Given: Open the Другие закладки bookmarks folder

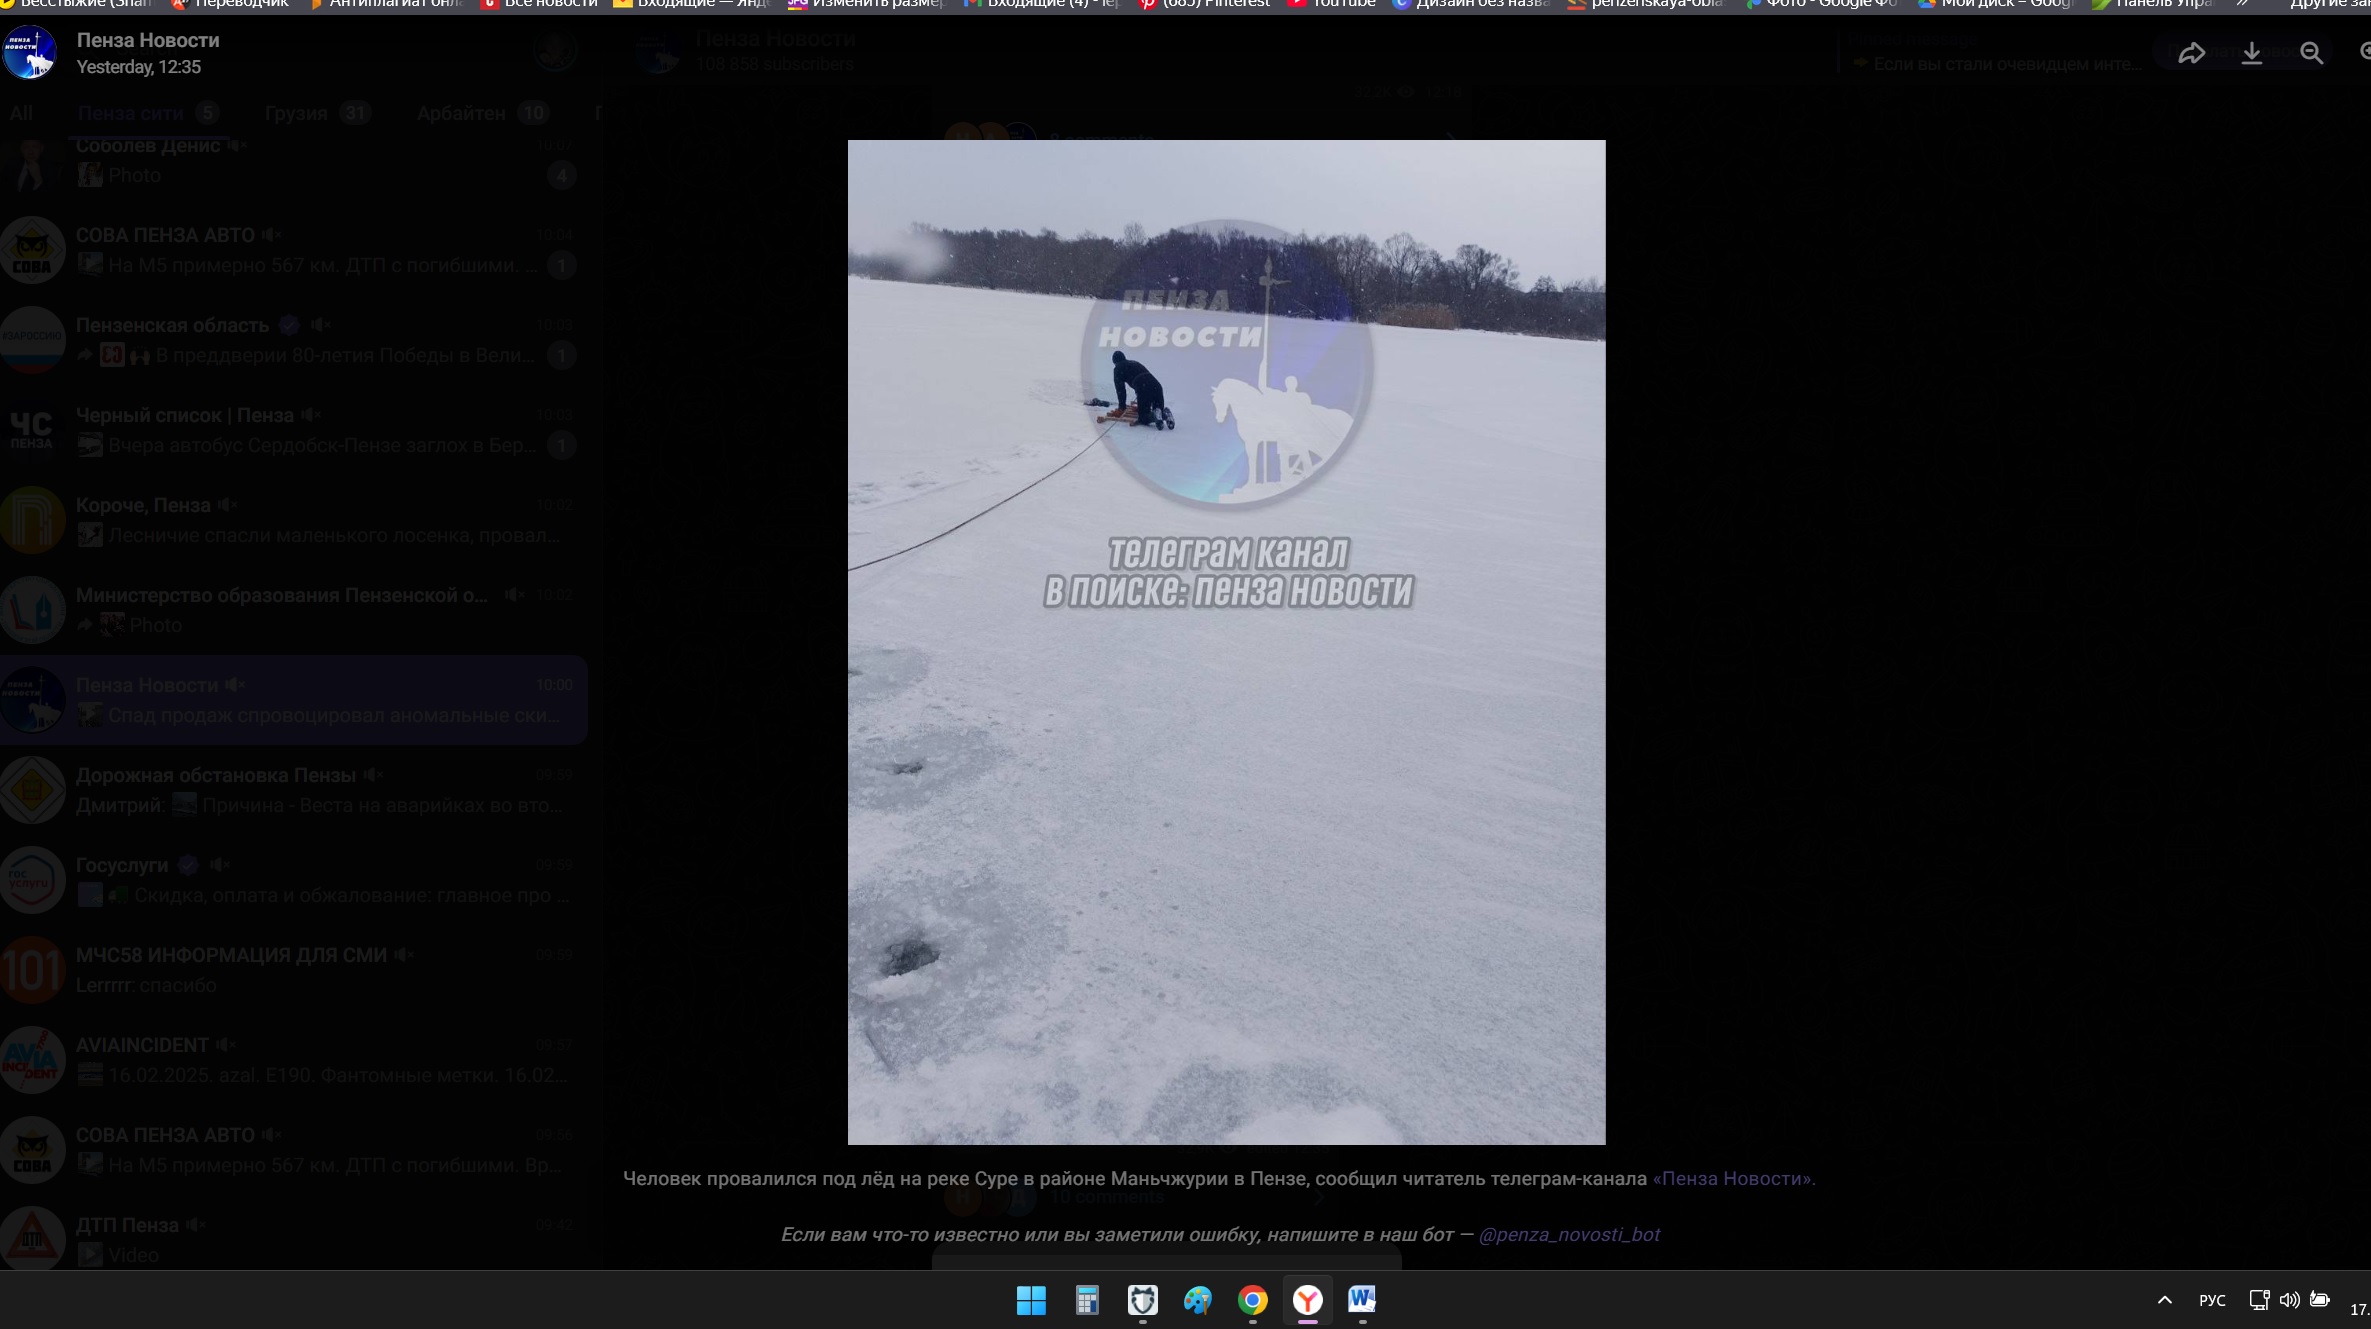Looking at the screenshot, I should click(2328, 4).
